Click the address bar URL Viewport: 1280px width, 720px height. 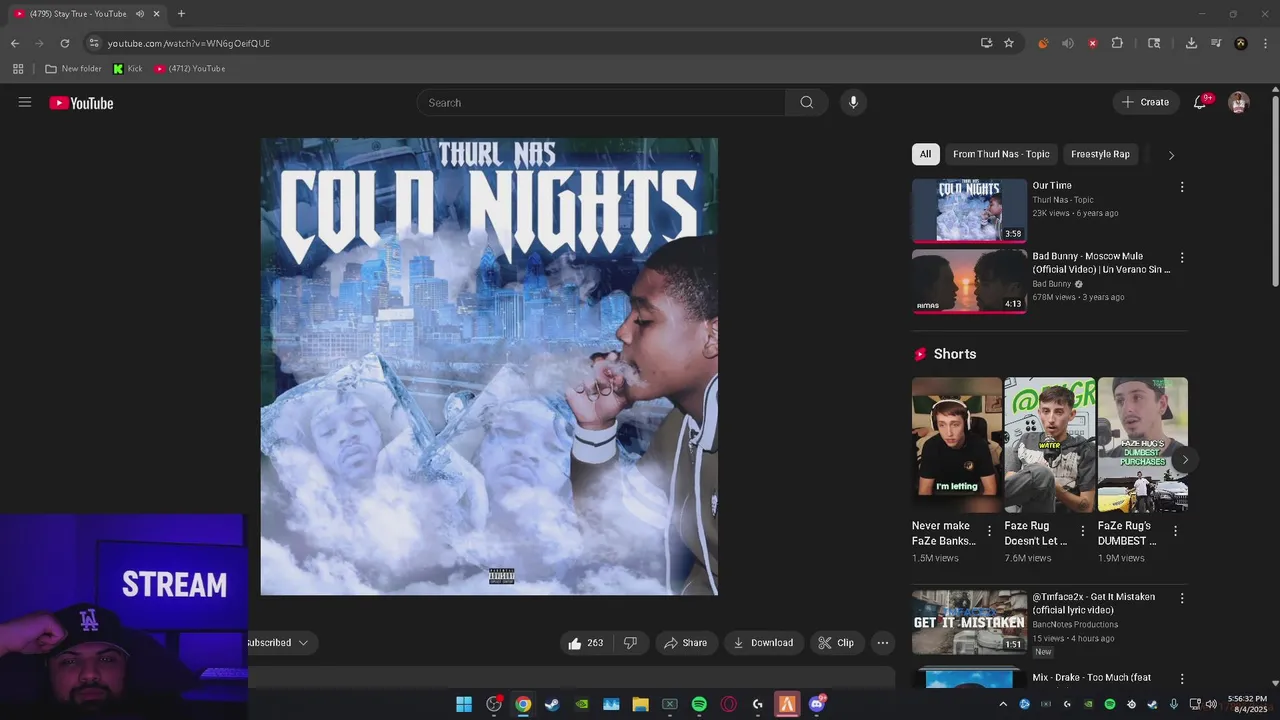(x=189, y=43)
